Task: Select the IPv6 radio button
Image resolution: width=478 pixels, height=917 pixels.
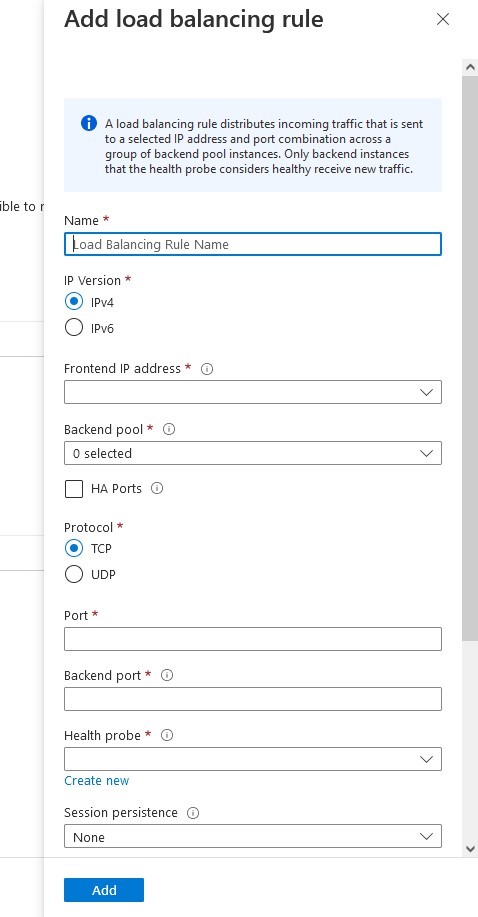Action: (x=74, y=328)
